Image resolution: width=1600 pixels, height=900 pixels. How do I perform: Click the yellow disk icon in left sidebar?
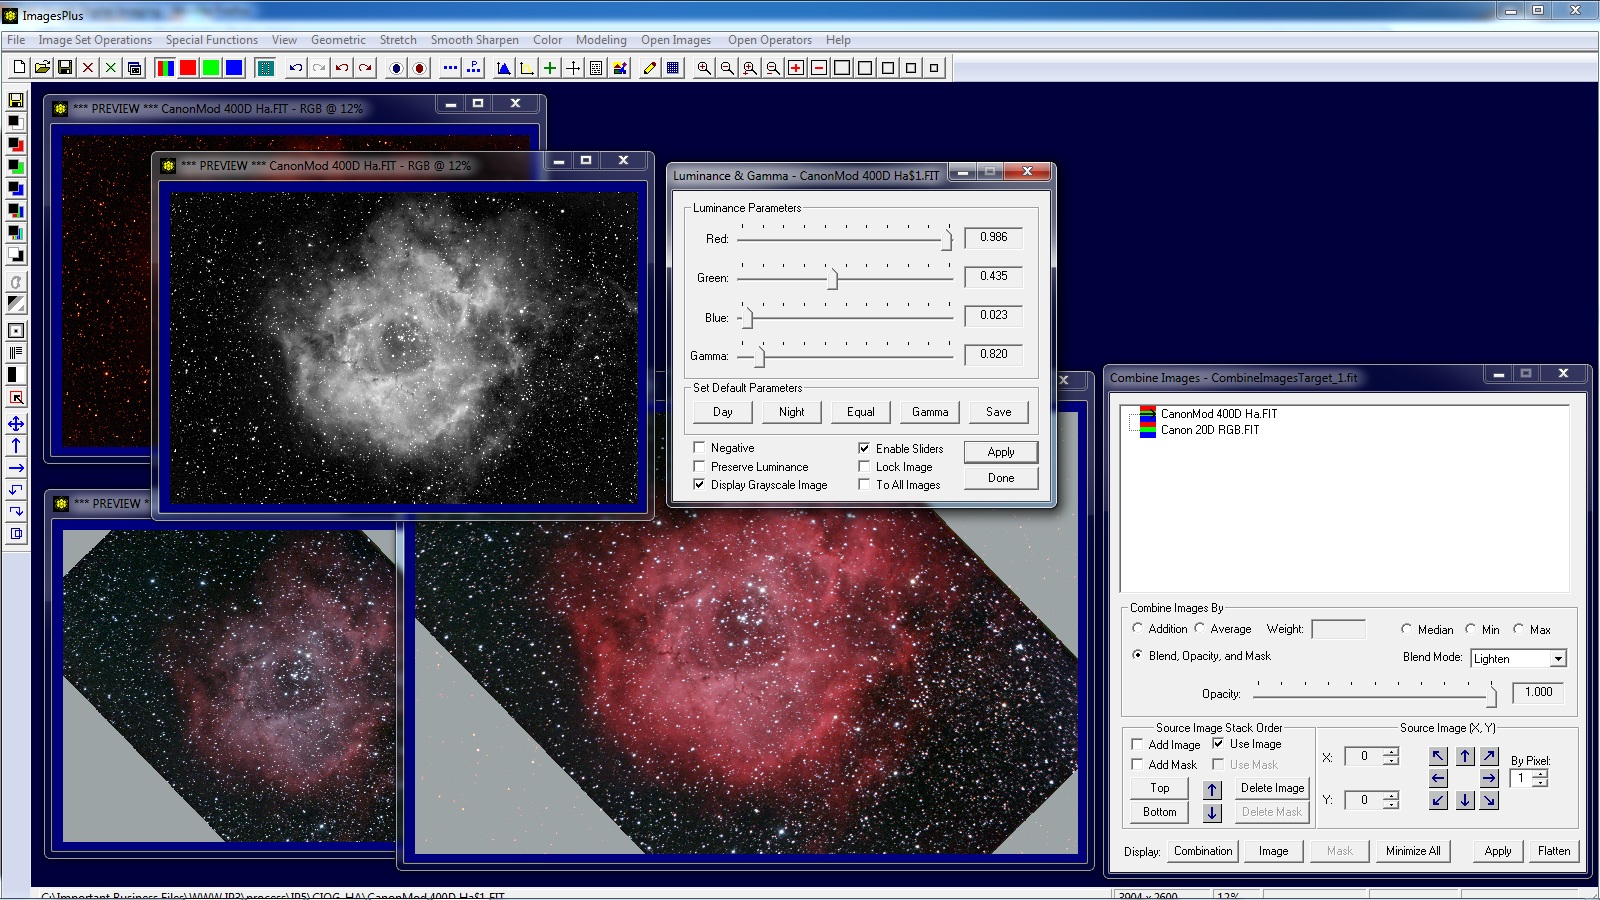click(16, 100)
